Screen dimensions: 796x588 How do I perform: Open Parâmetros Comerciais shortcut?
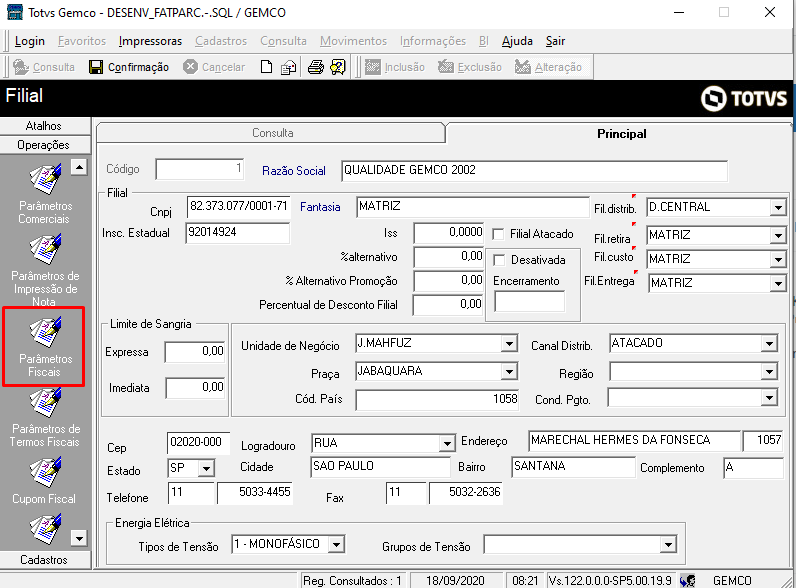click(x=45, y=194)
